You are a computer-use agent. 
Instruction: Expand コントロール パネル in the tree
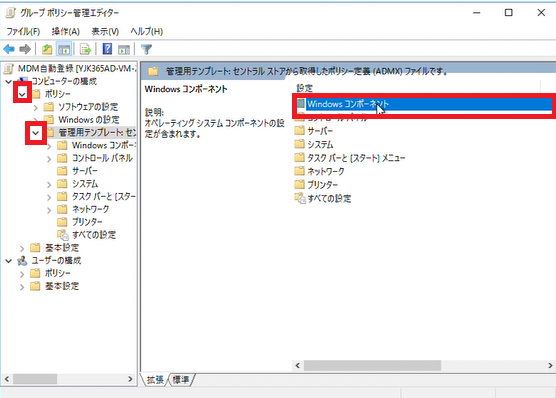tap(49, 159)
